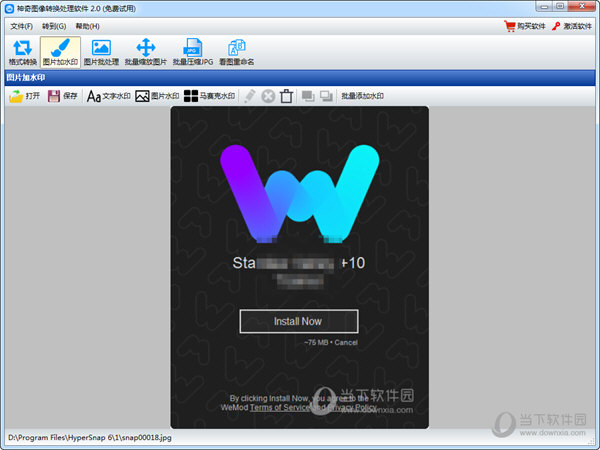Click the Install Now button in image
Screen dimensions: 600x450
tap(298, 321)
